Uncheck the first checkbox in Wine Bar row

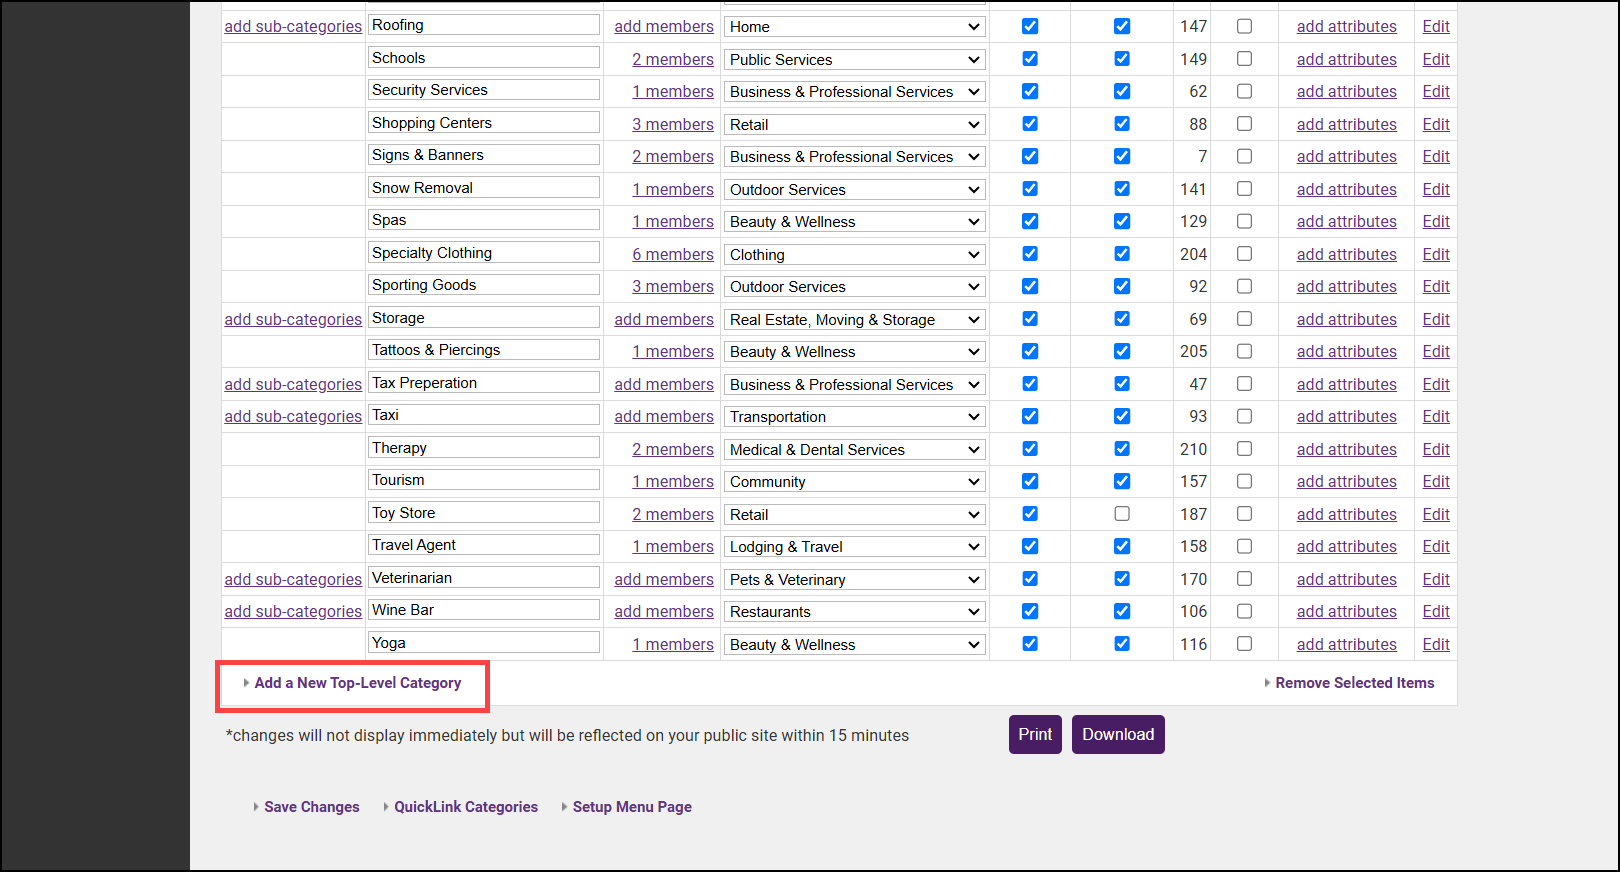tap(1030, 611)
